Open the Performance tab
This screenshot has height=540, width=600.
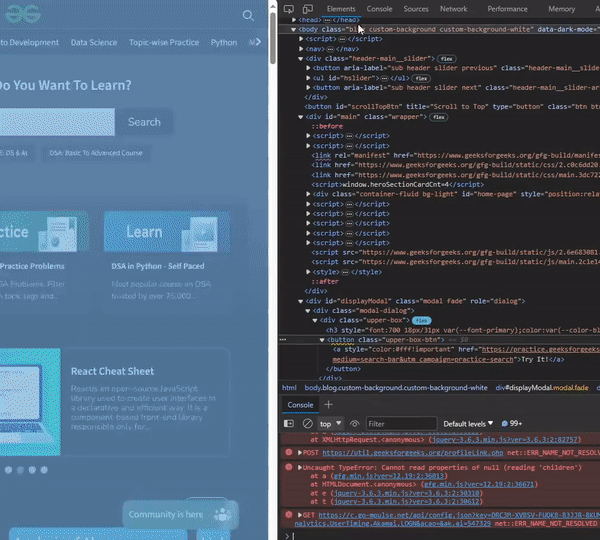click(x=507, y=9)
